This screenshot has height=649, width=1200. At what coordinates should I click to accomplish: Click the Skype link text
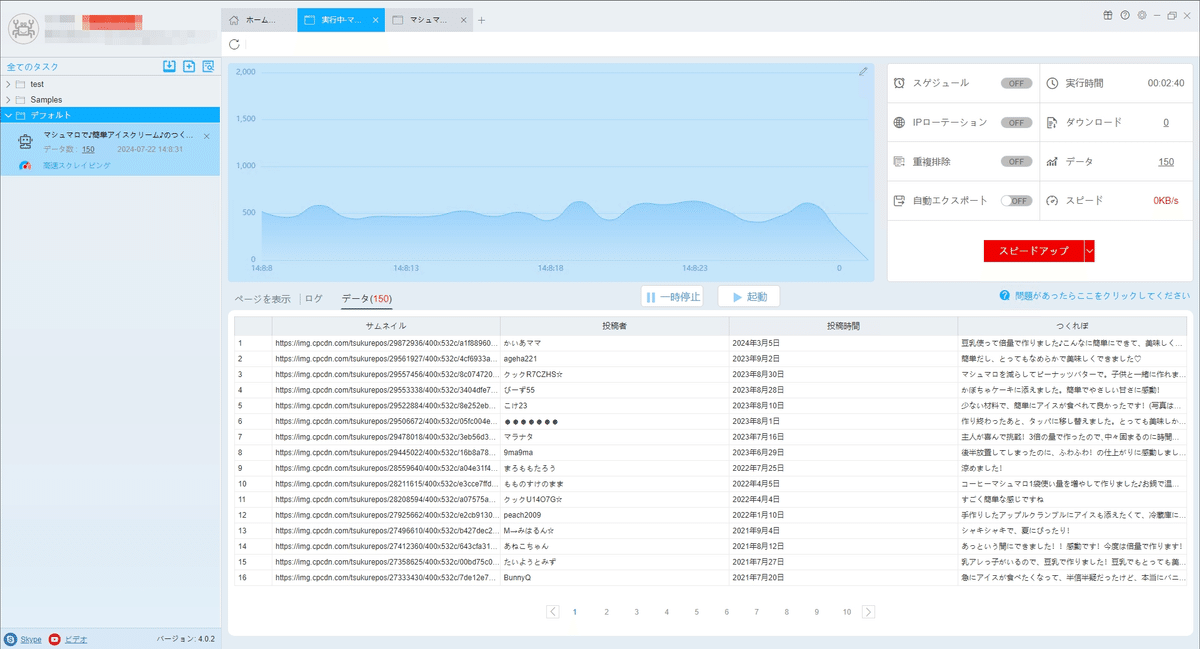pyautogui.click(x=30, y=638)
